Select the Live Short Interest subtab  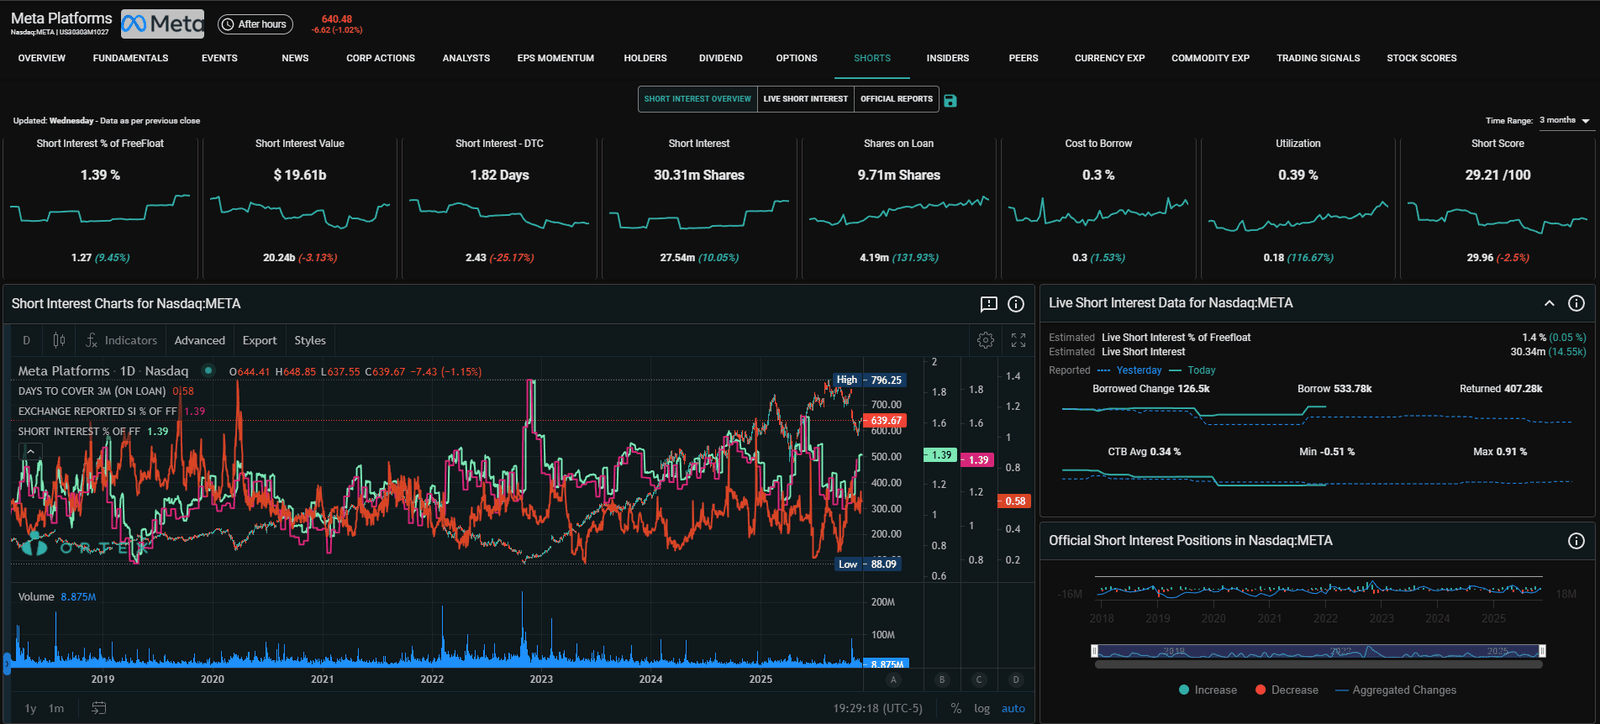[x=805, y=99]
